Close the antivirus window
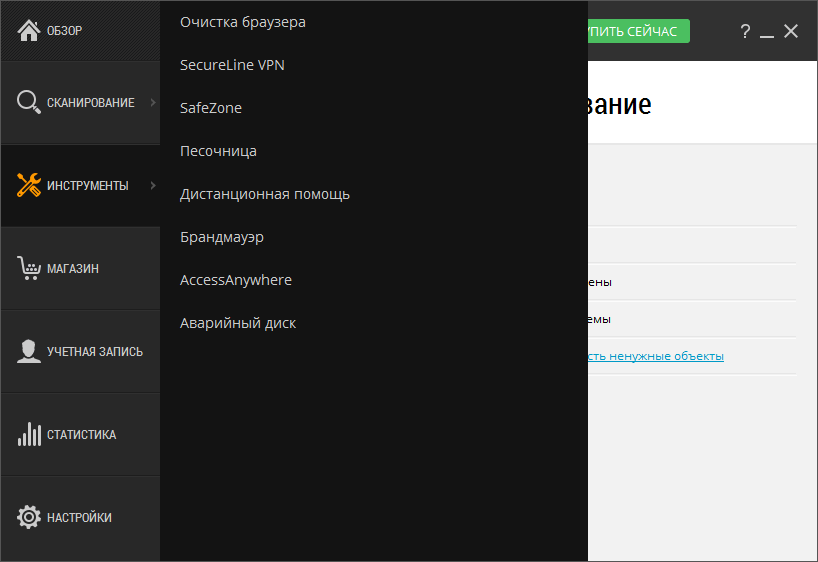The width and height of the screenshot is (818, 562). (791, 31)
